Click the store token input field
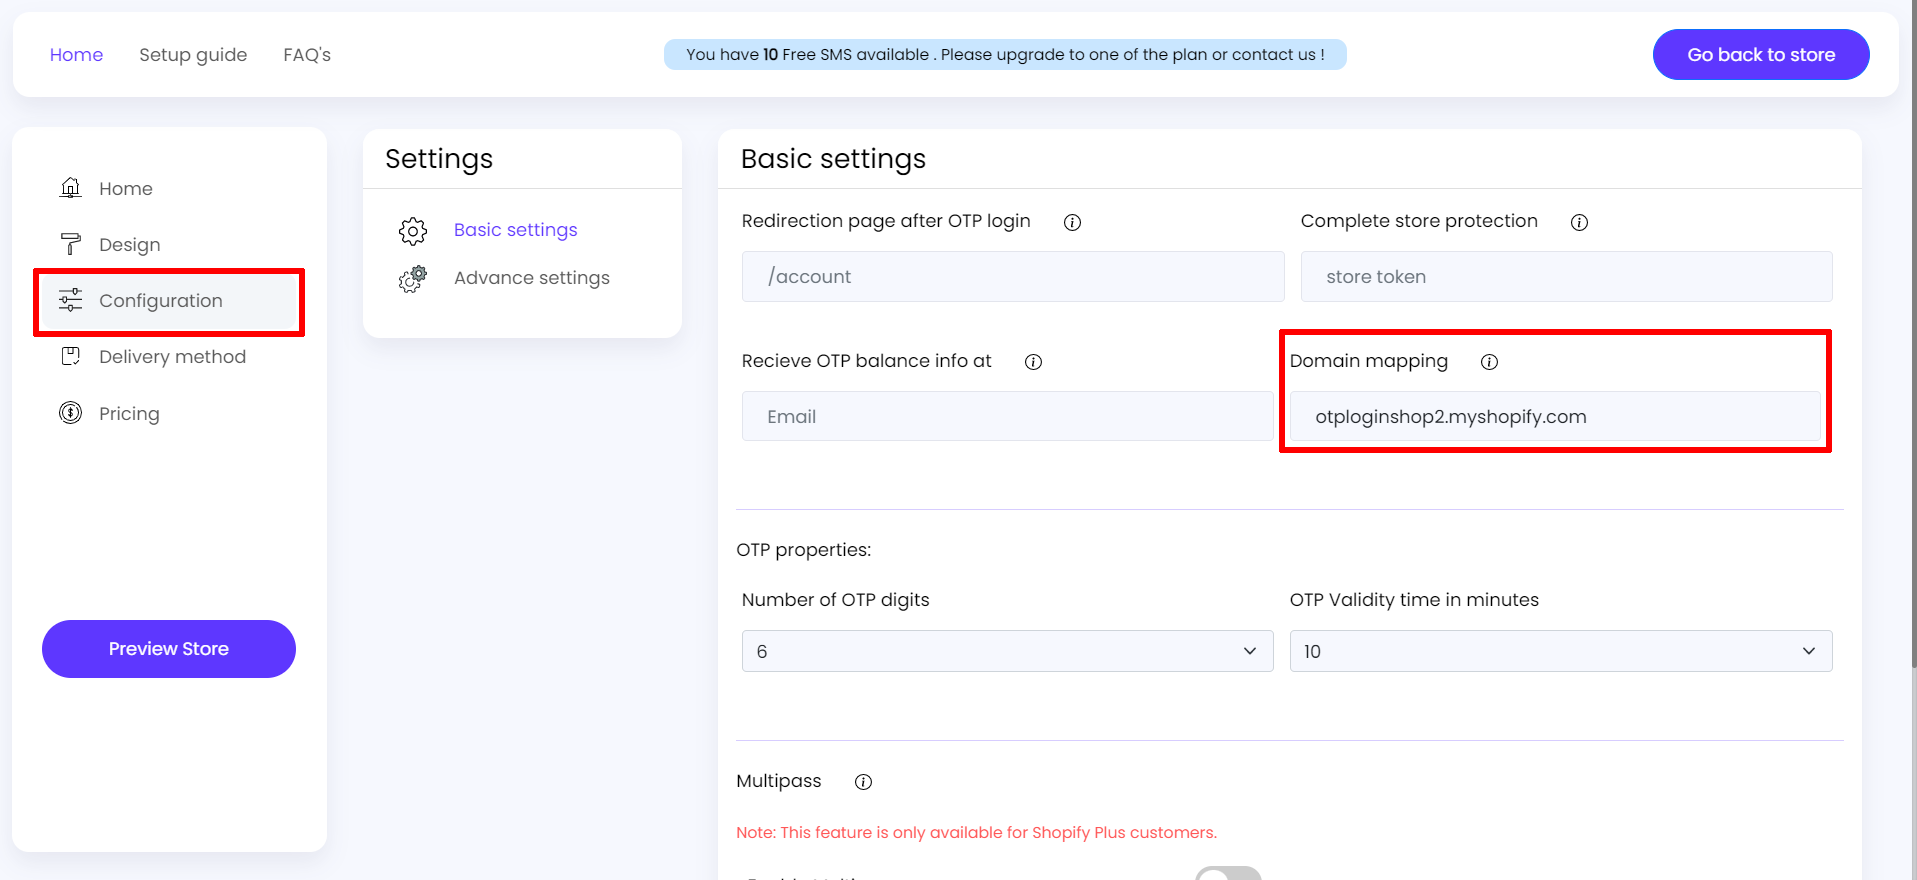This screenshot has height=880, width=1917. 1566,277
